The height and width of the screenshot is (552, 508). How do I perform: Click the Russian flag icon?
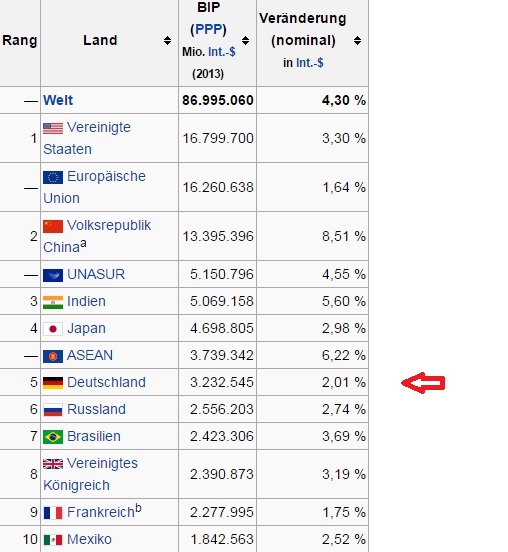53,410
